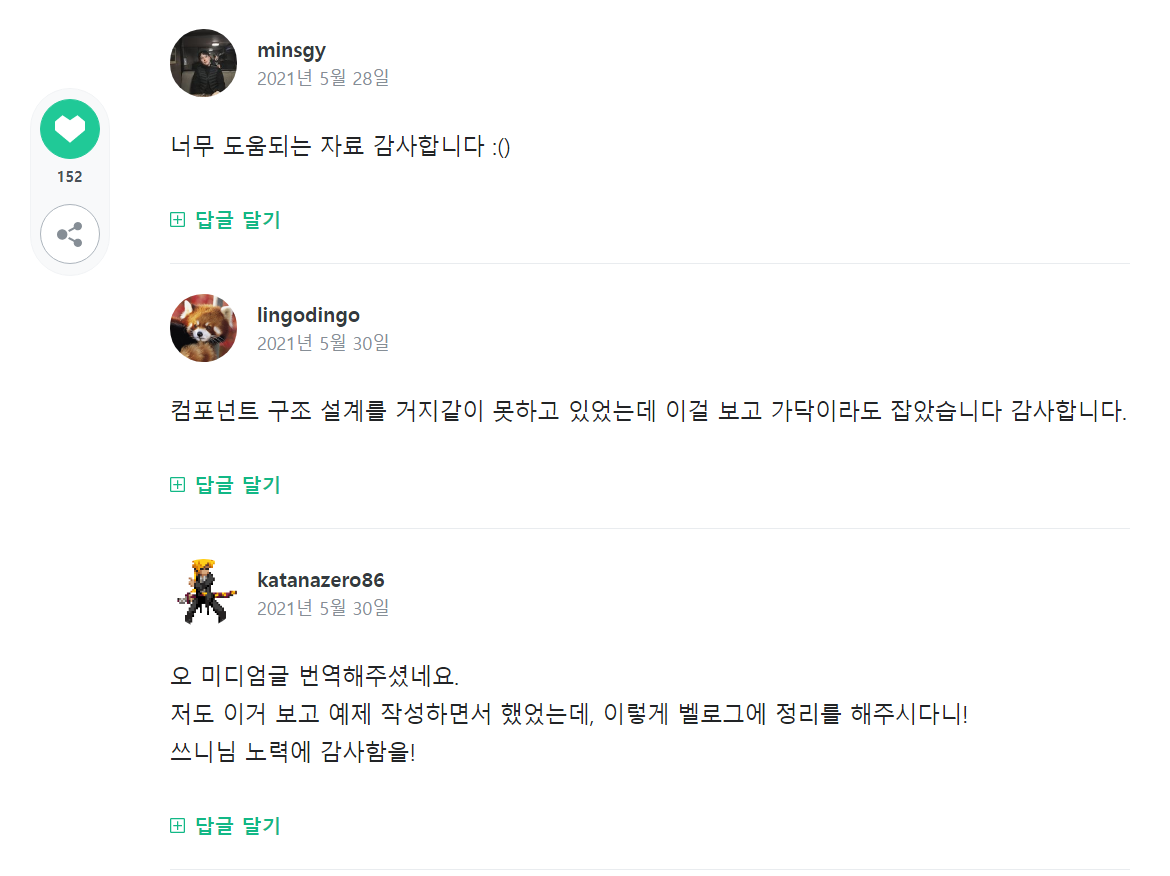Click the plus icon under minsgy's comment
The image size is (1170, 876).
coord(178,220)
